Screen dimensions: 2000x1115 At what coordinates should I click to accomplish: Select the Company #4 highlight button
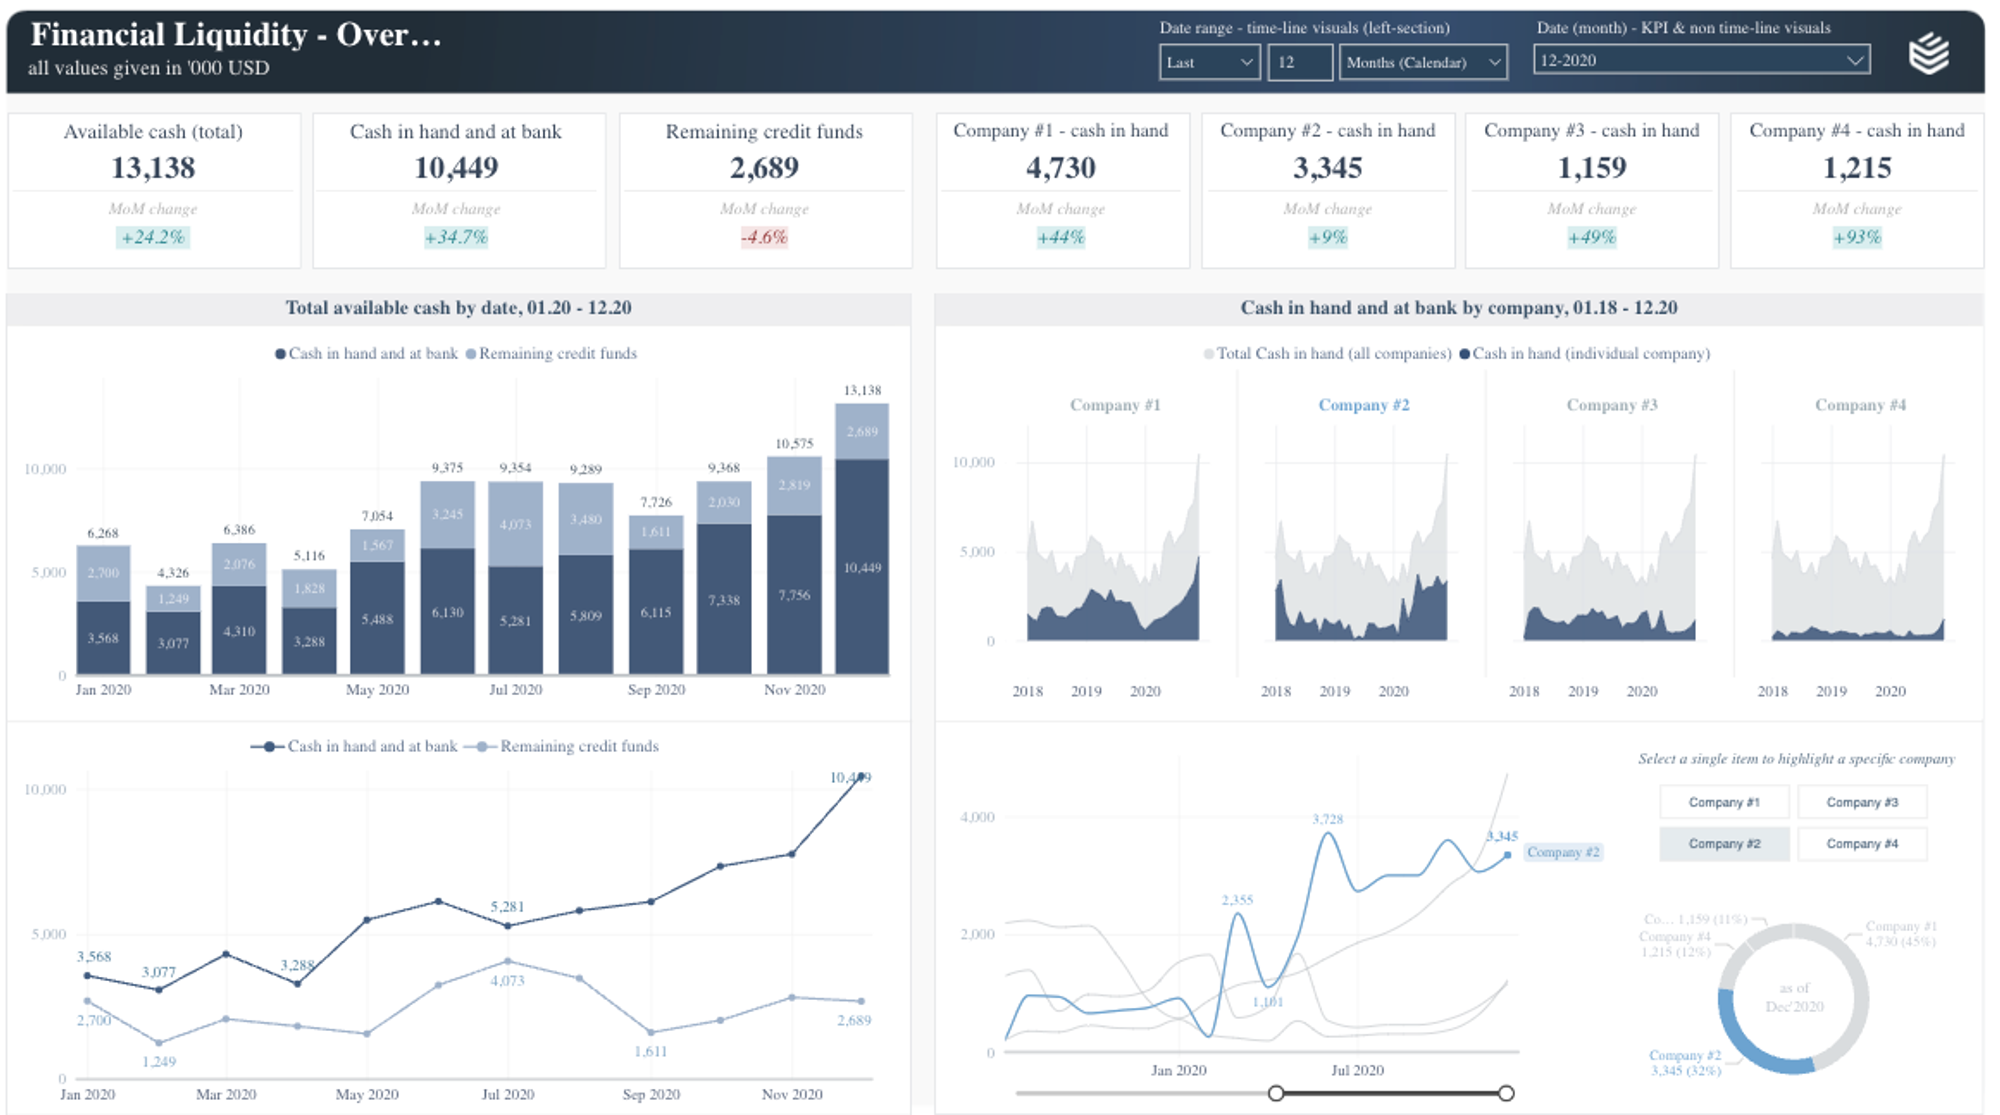click(1862, 843)
